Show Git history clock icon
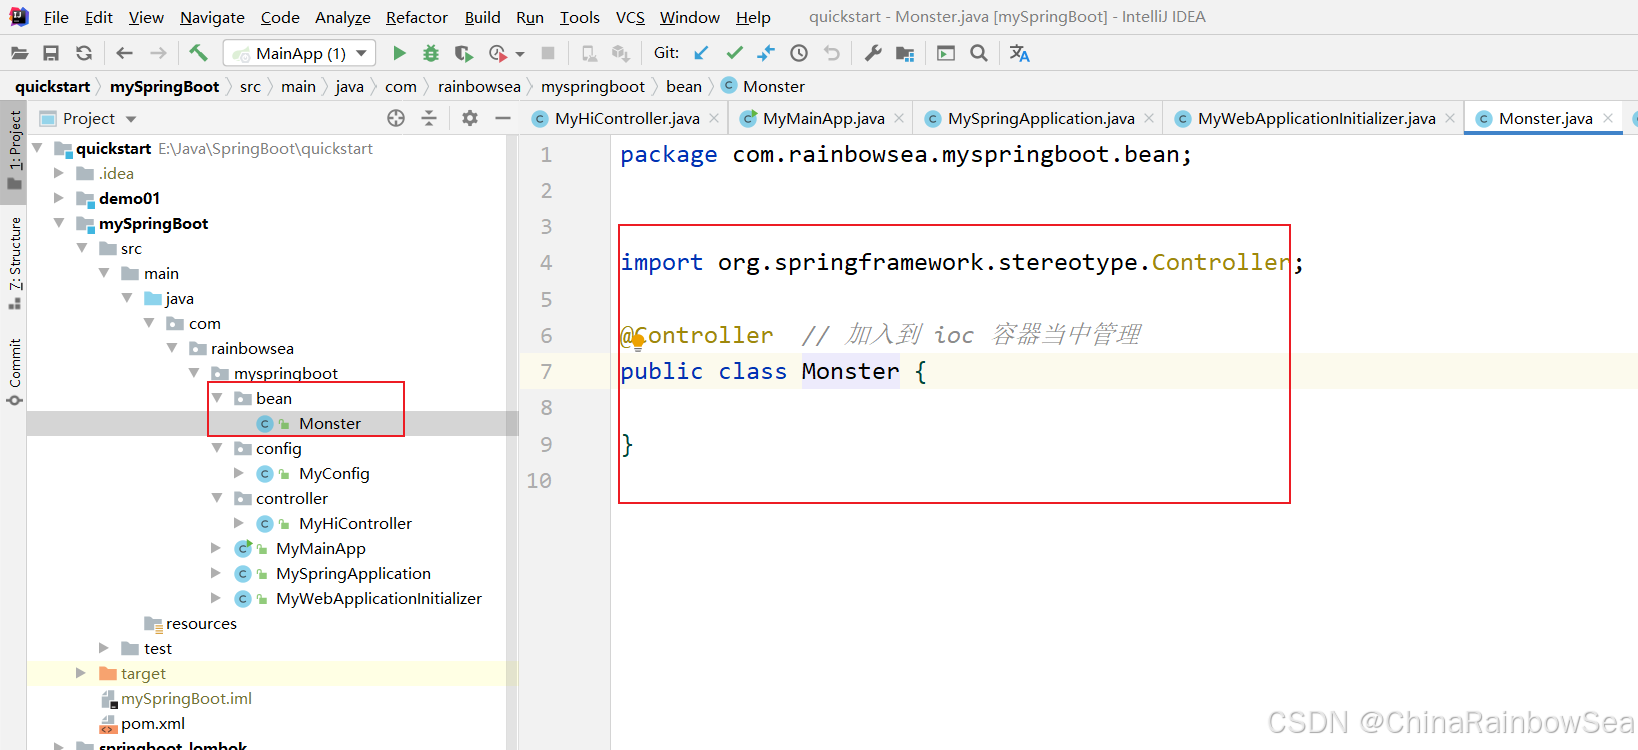Screen dimensions: 1638x750 [799, 53]
